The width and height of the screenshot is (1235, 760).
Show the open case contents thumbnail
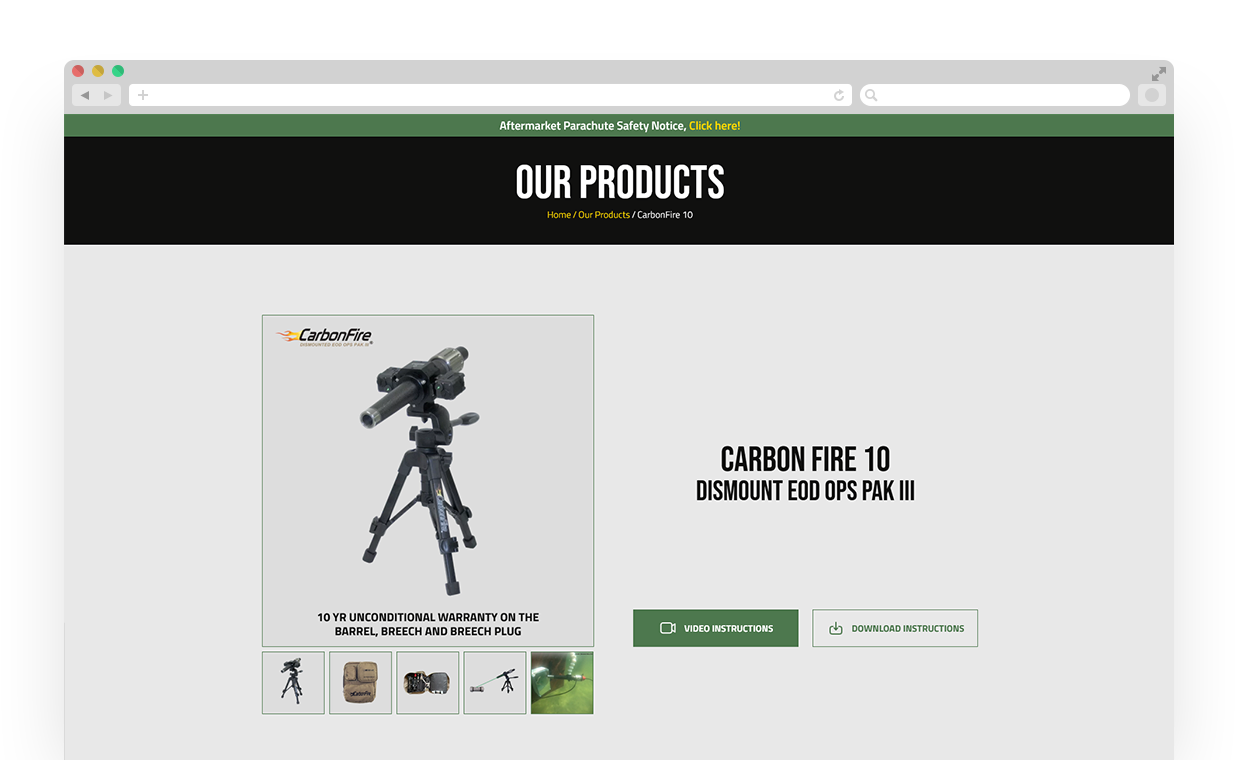427,683
